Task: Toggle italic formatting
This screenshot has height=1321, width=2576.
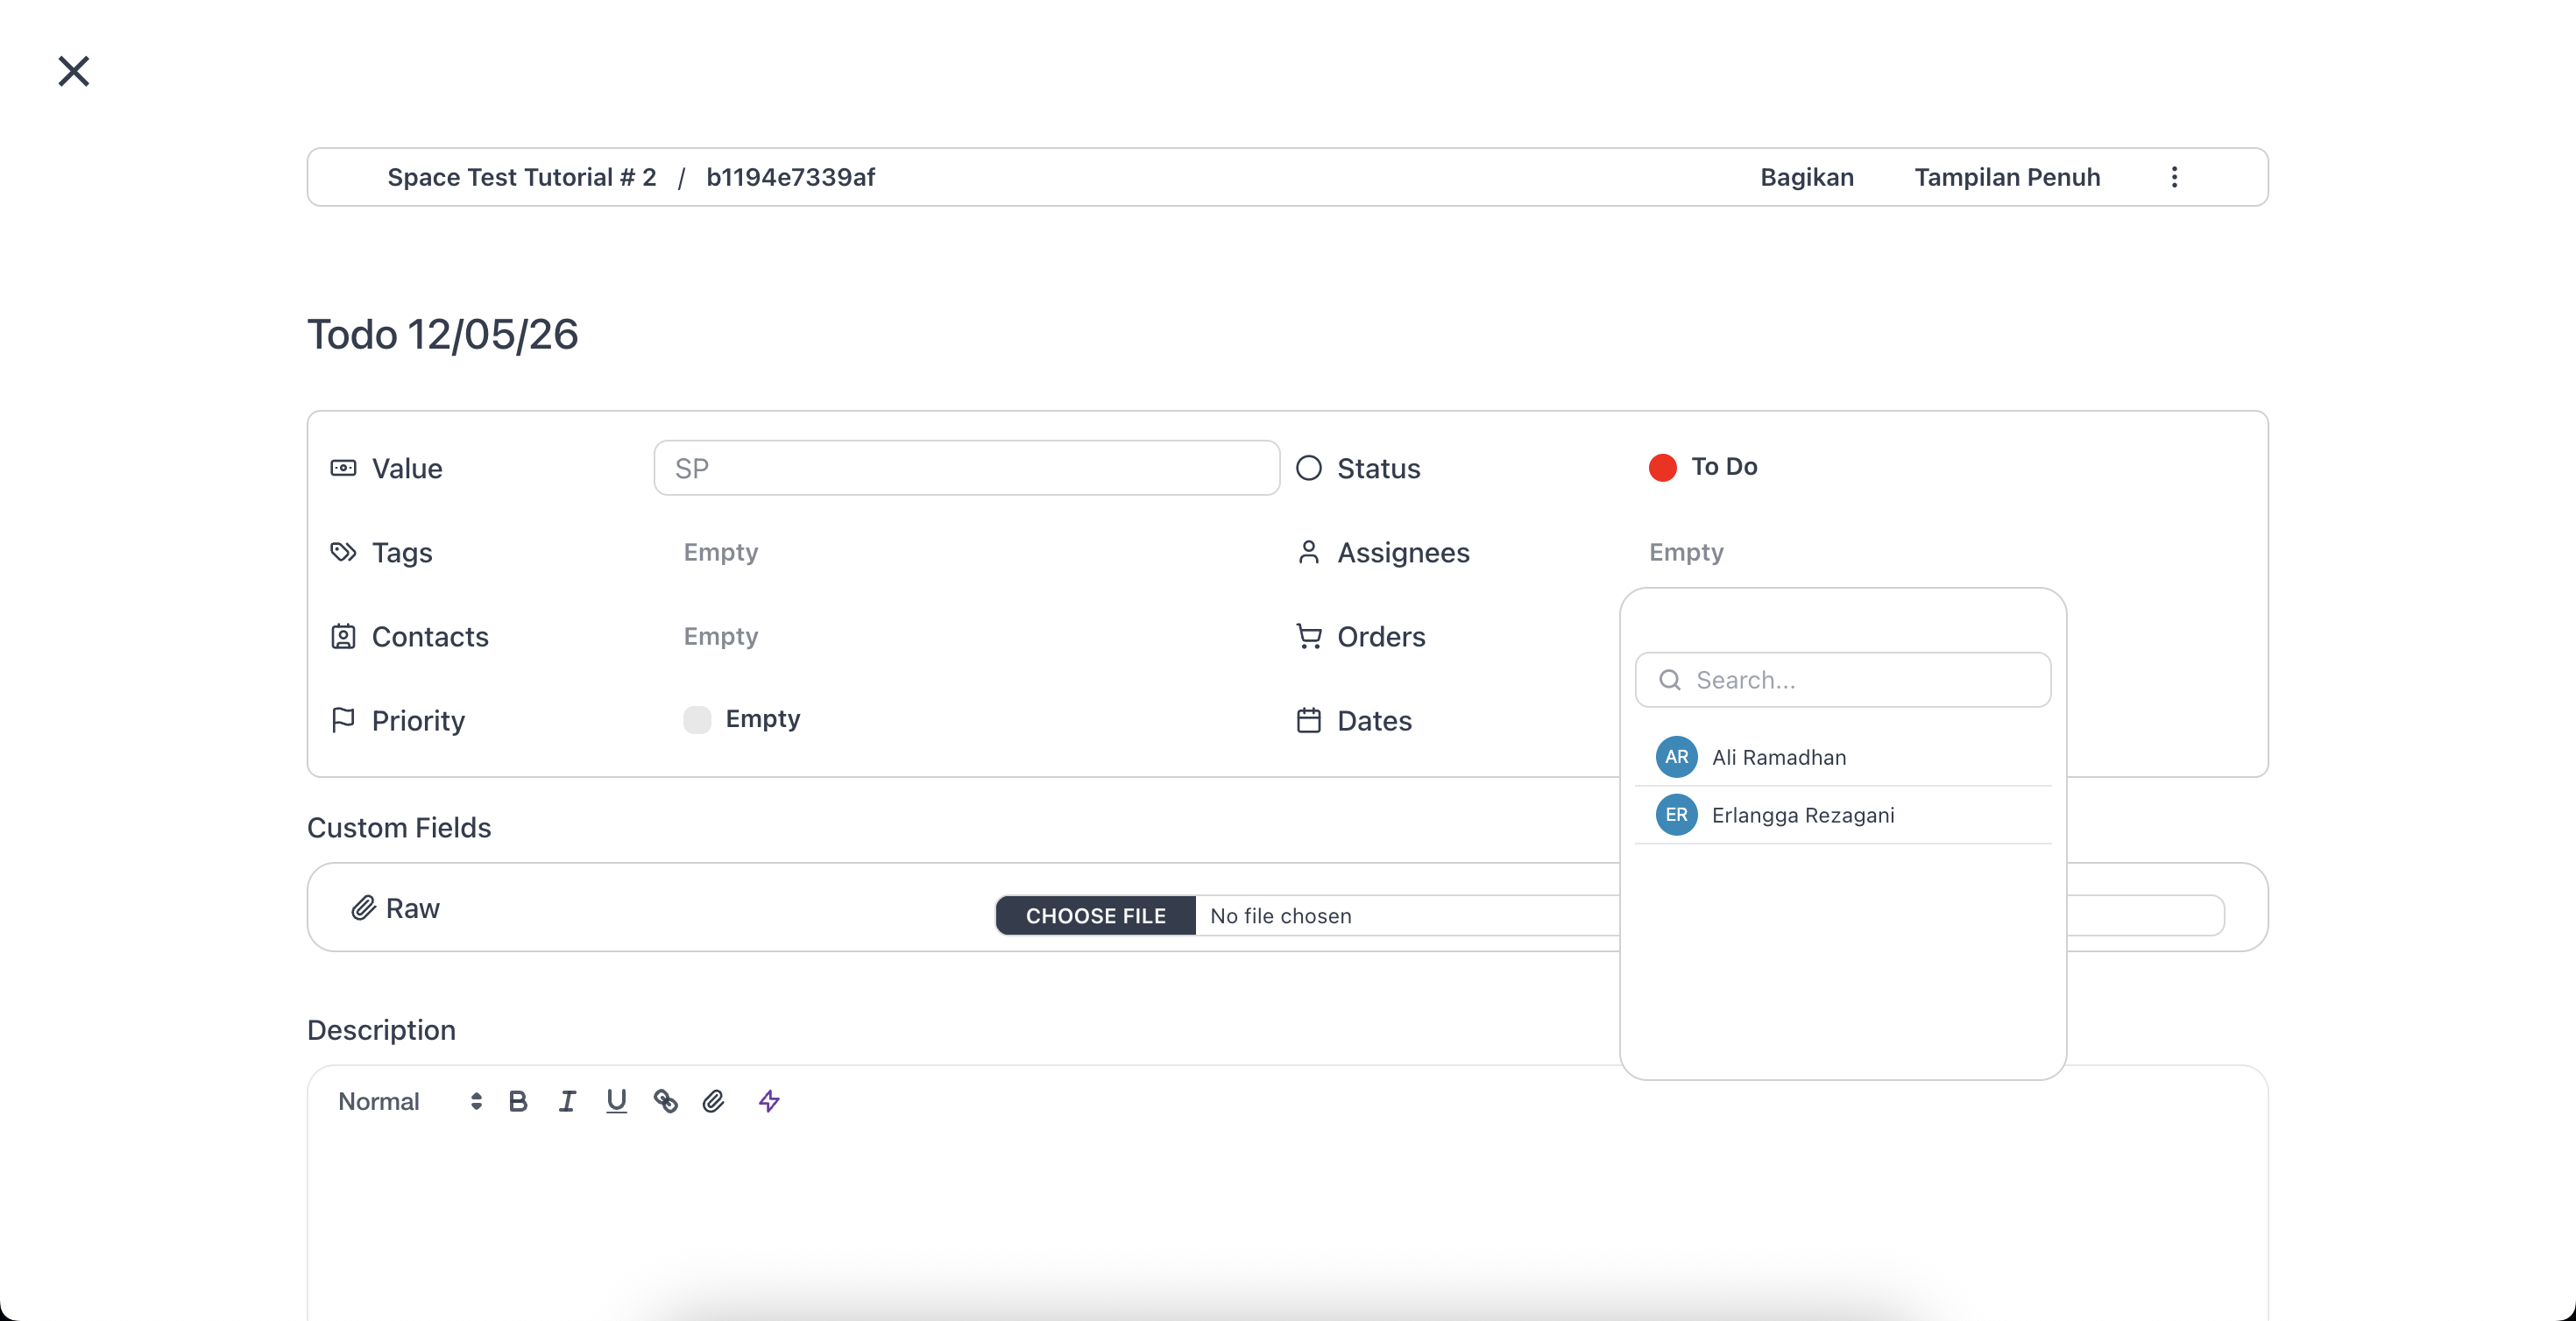Action: pyautogui.click(x=567, y=1101)
